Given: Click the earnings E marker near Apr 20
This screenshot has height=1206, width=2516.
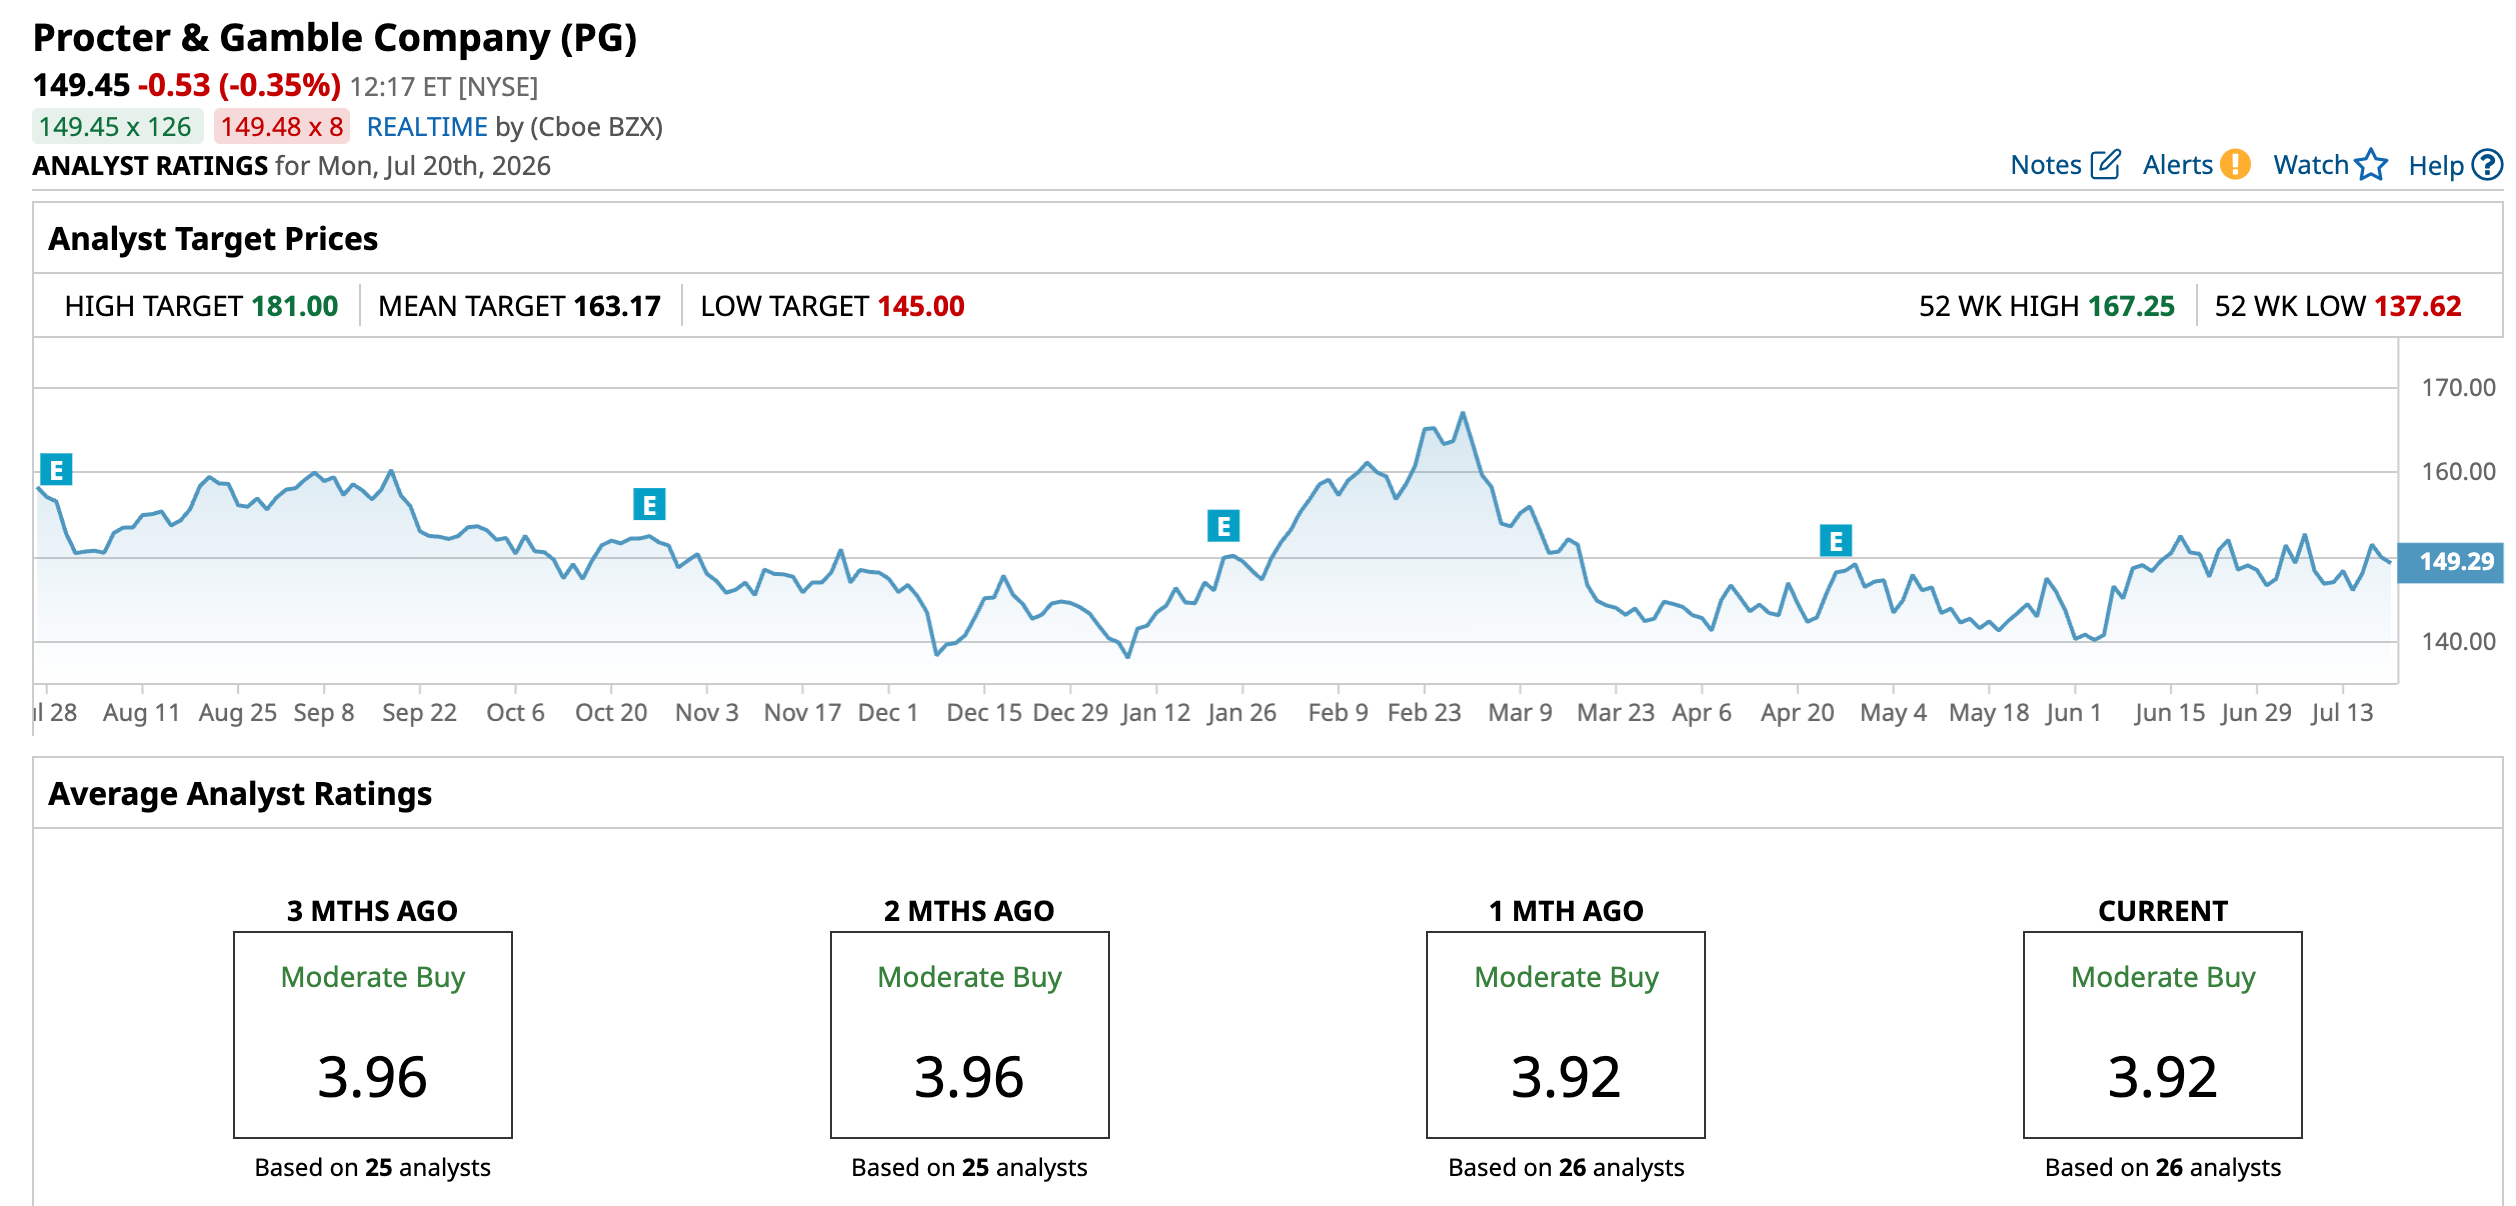Looking at the screenshot, I should tap(1835, 541).
